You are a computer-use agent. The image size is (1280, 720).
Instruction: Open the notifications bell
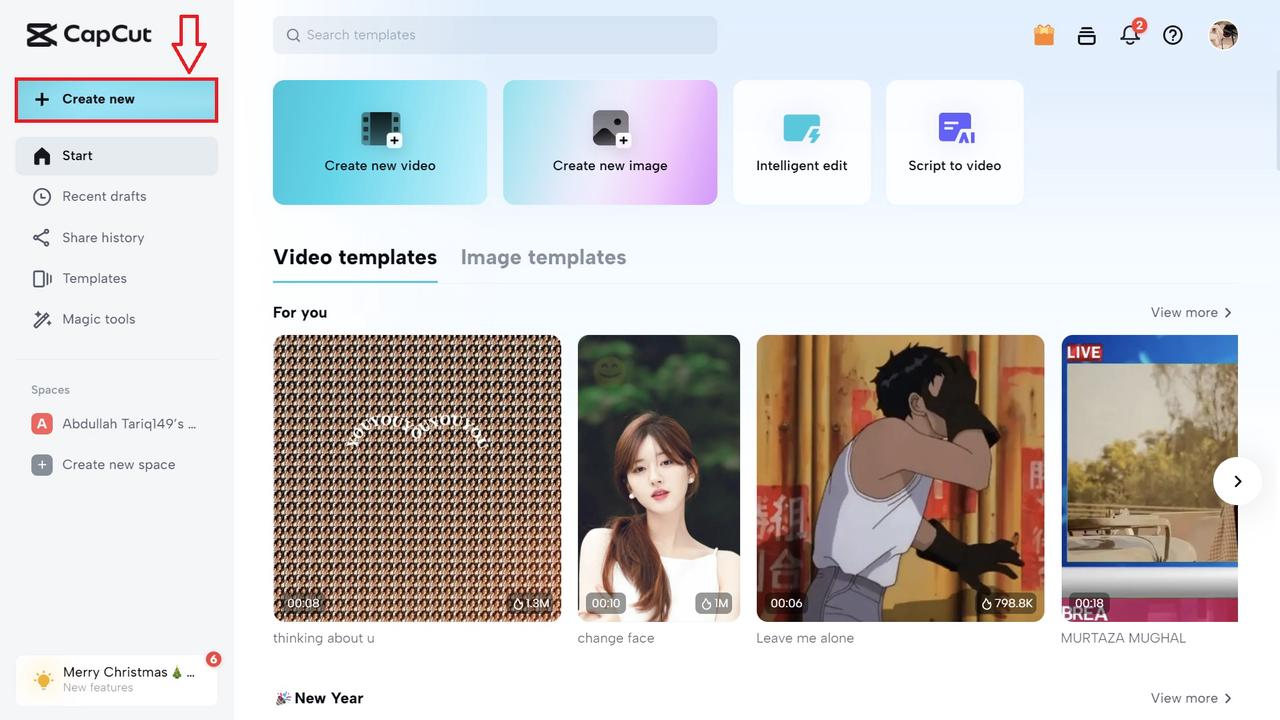tap(1130, 35)
